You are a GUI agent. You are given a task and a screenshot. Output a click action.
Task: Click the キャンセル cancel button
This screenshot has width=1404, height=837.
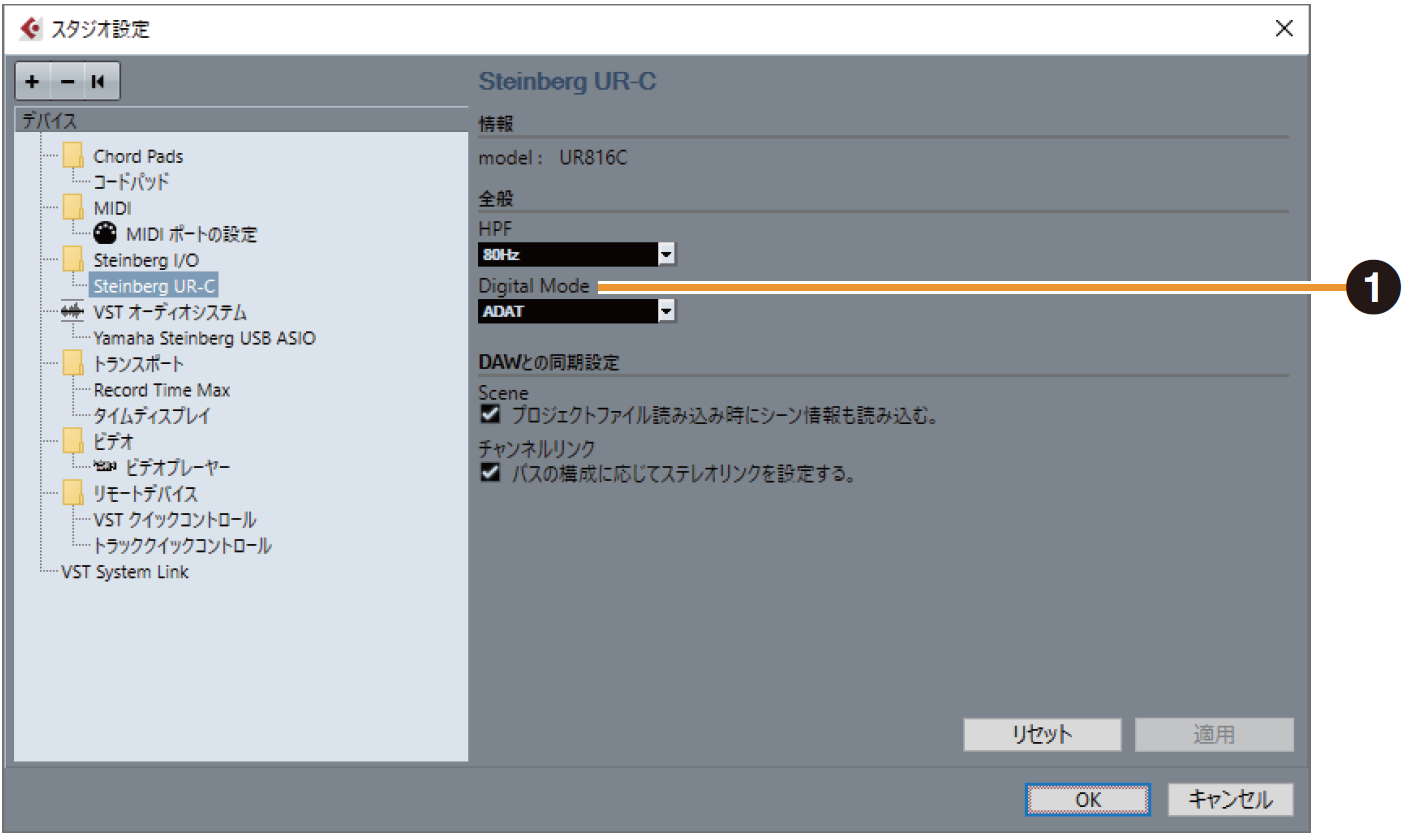pos(1229,800)
